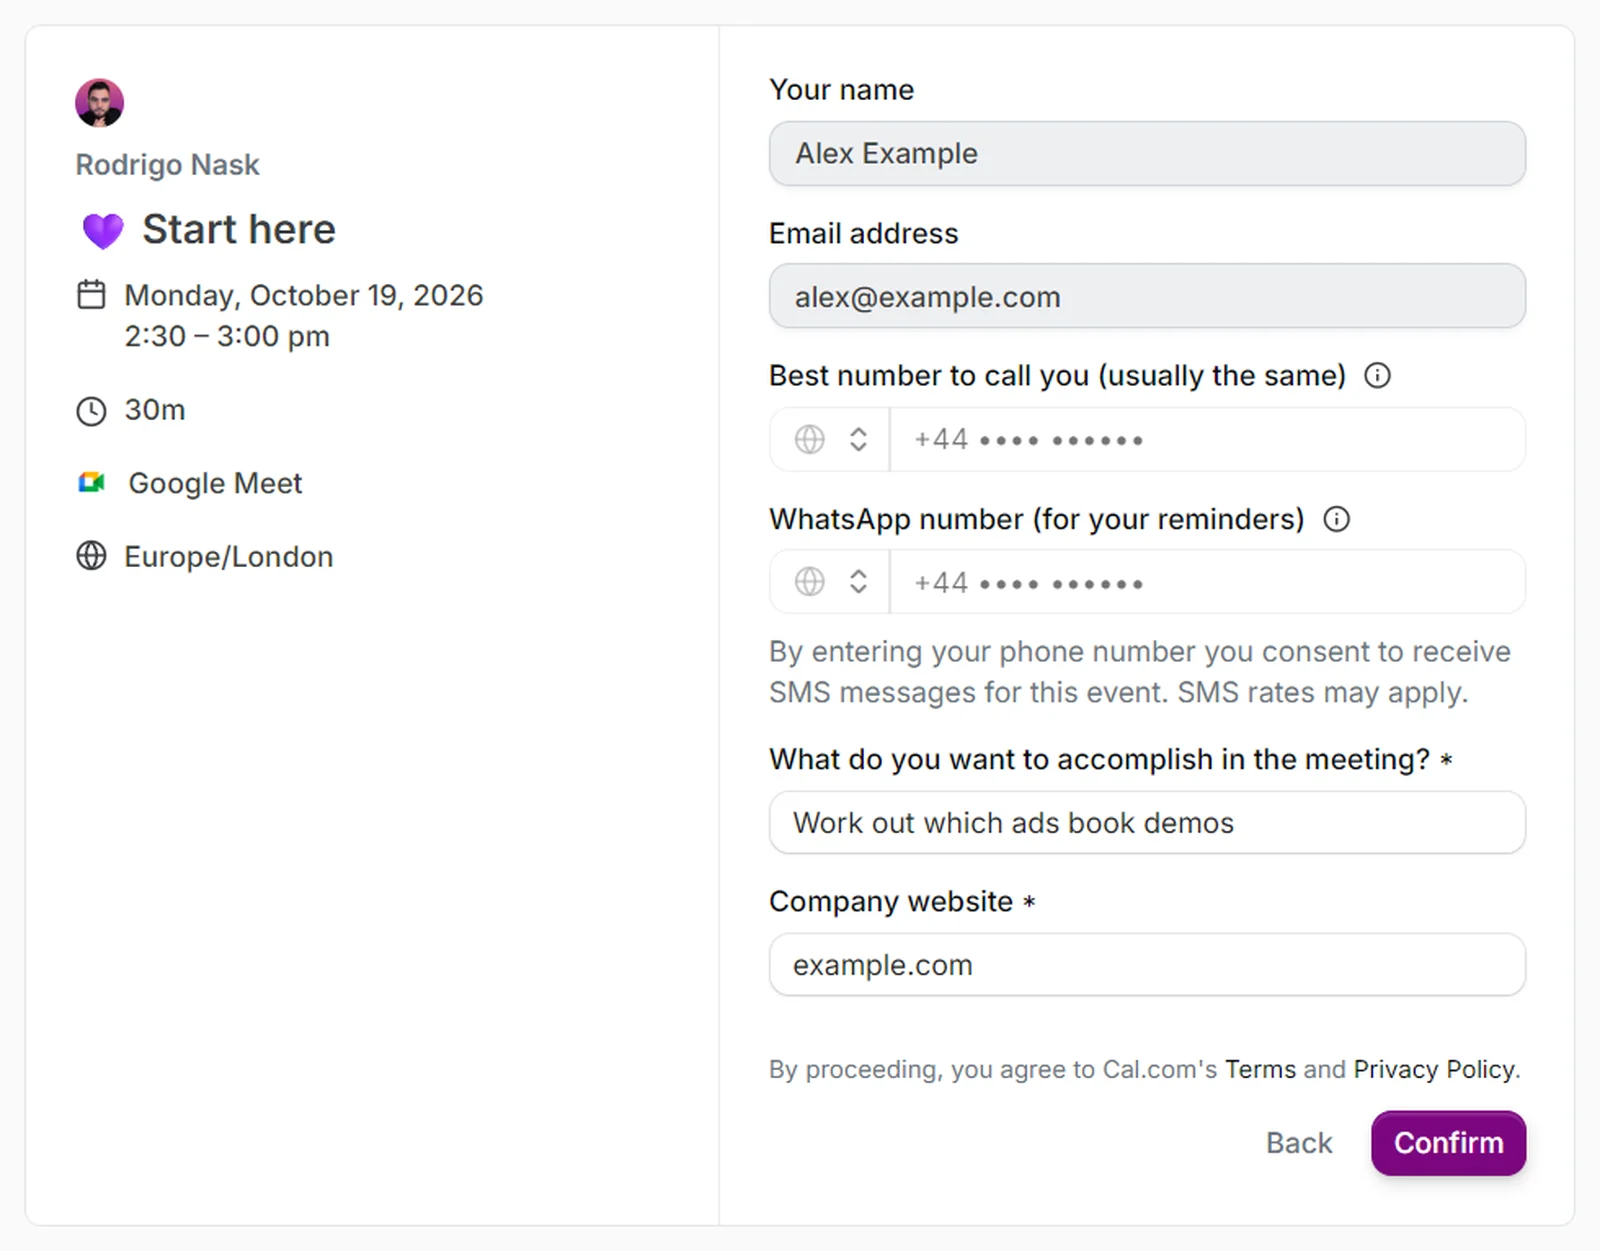Open the Privacy Policy link
This screenshot has height=1251, width=1600.
coord(1434,1069)
